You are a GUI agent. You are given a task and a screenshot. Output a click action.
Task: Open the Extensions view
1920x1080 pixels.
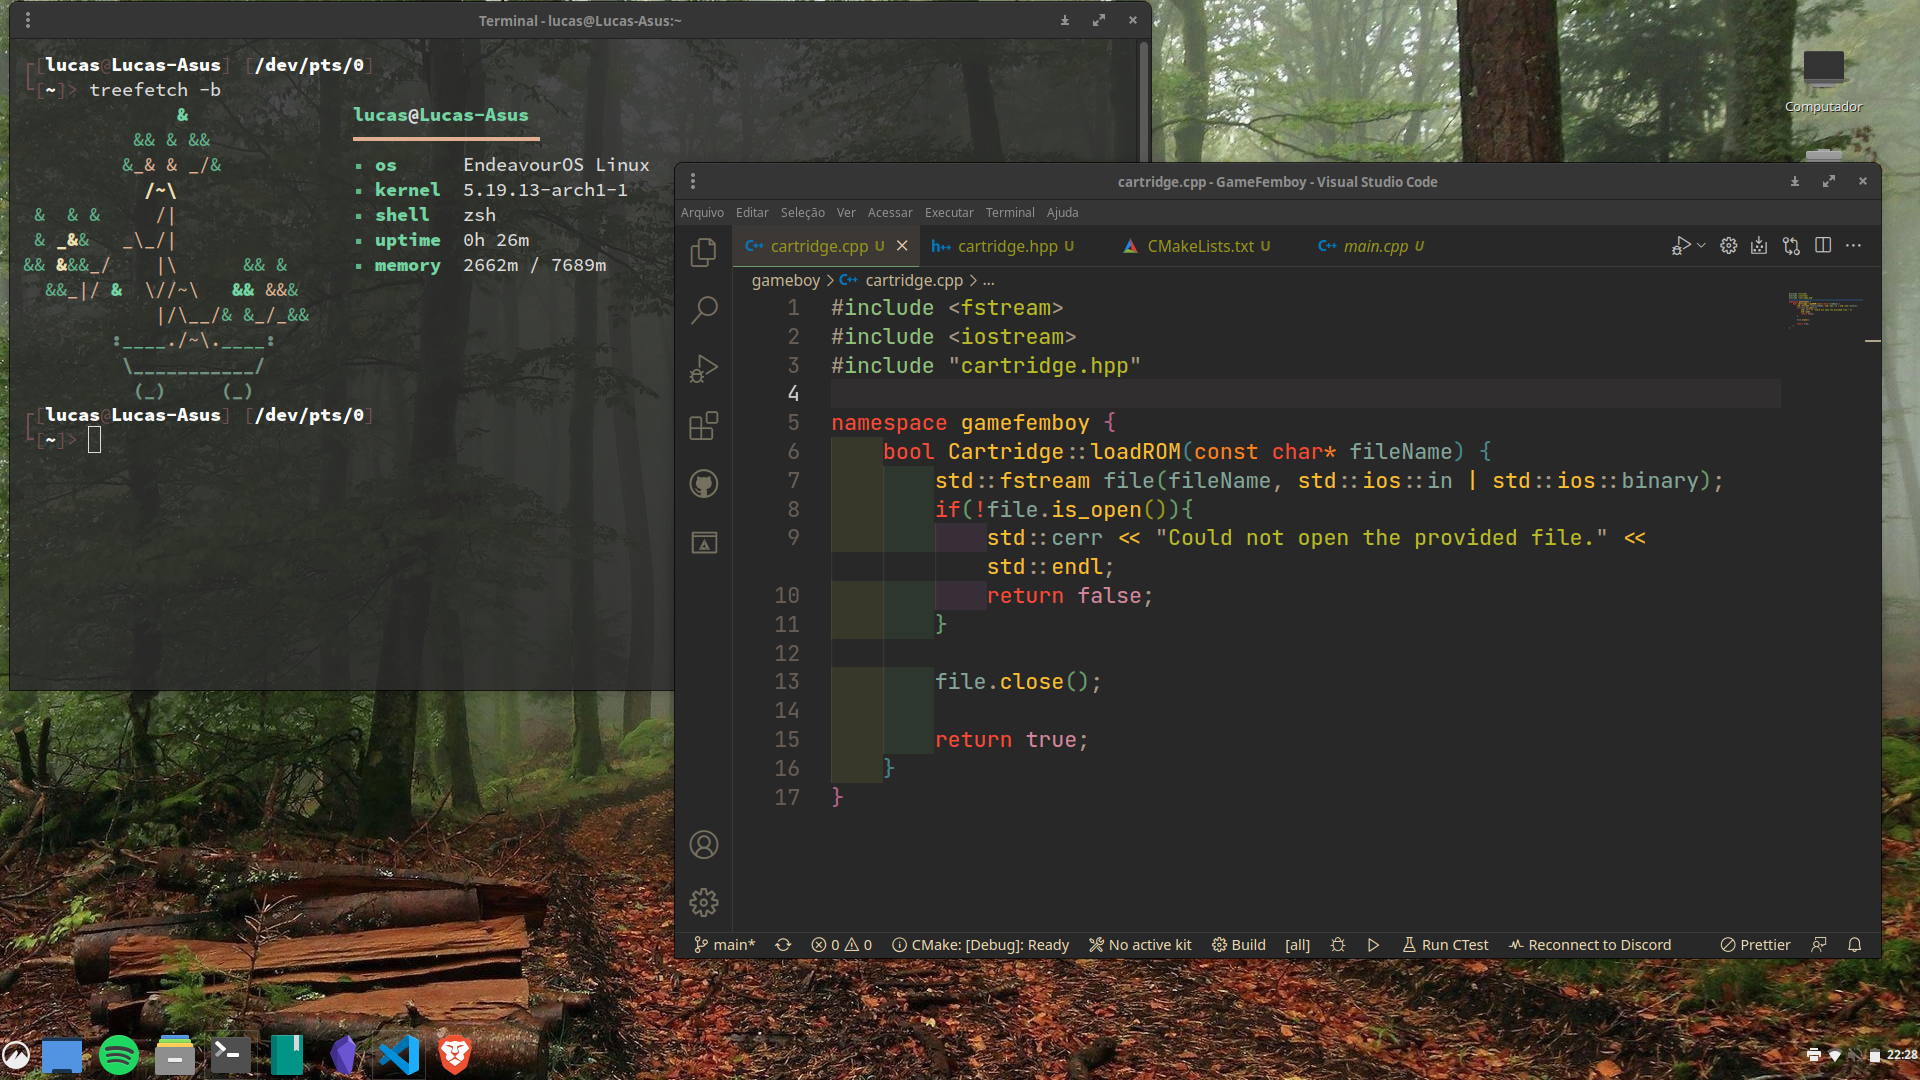click(704, 426)
